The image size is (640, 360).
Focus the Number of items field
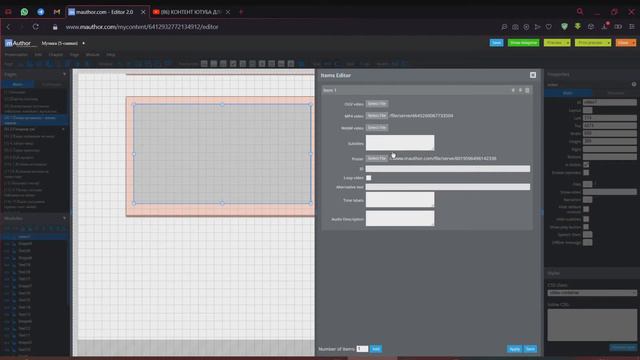click(x=362, y=349)
